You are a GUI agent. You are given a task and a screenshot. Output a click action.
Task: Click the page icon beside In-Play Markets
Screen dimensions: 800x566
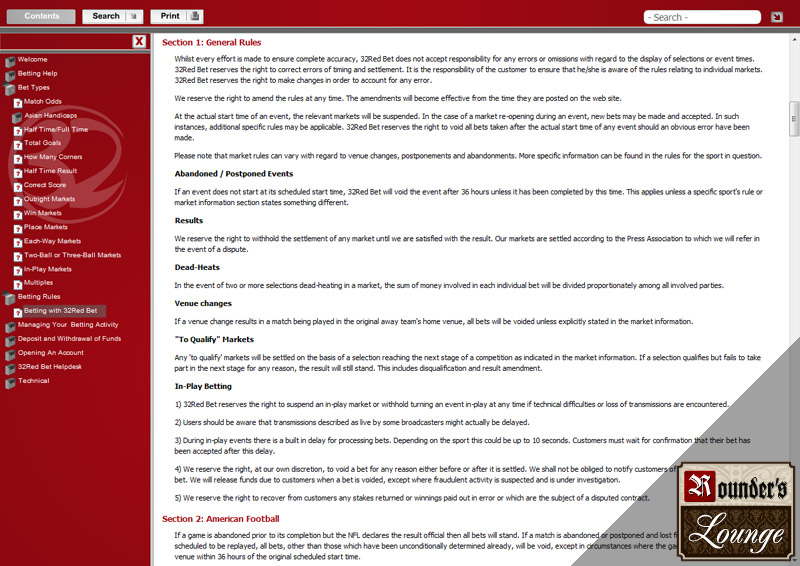tap(17, 272)
